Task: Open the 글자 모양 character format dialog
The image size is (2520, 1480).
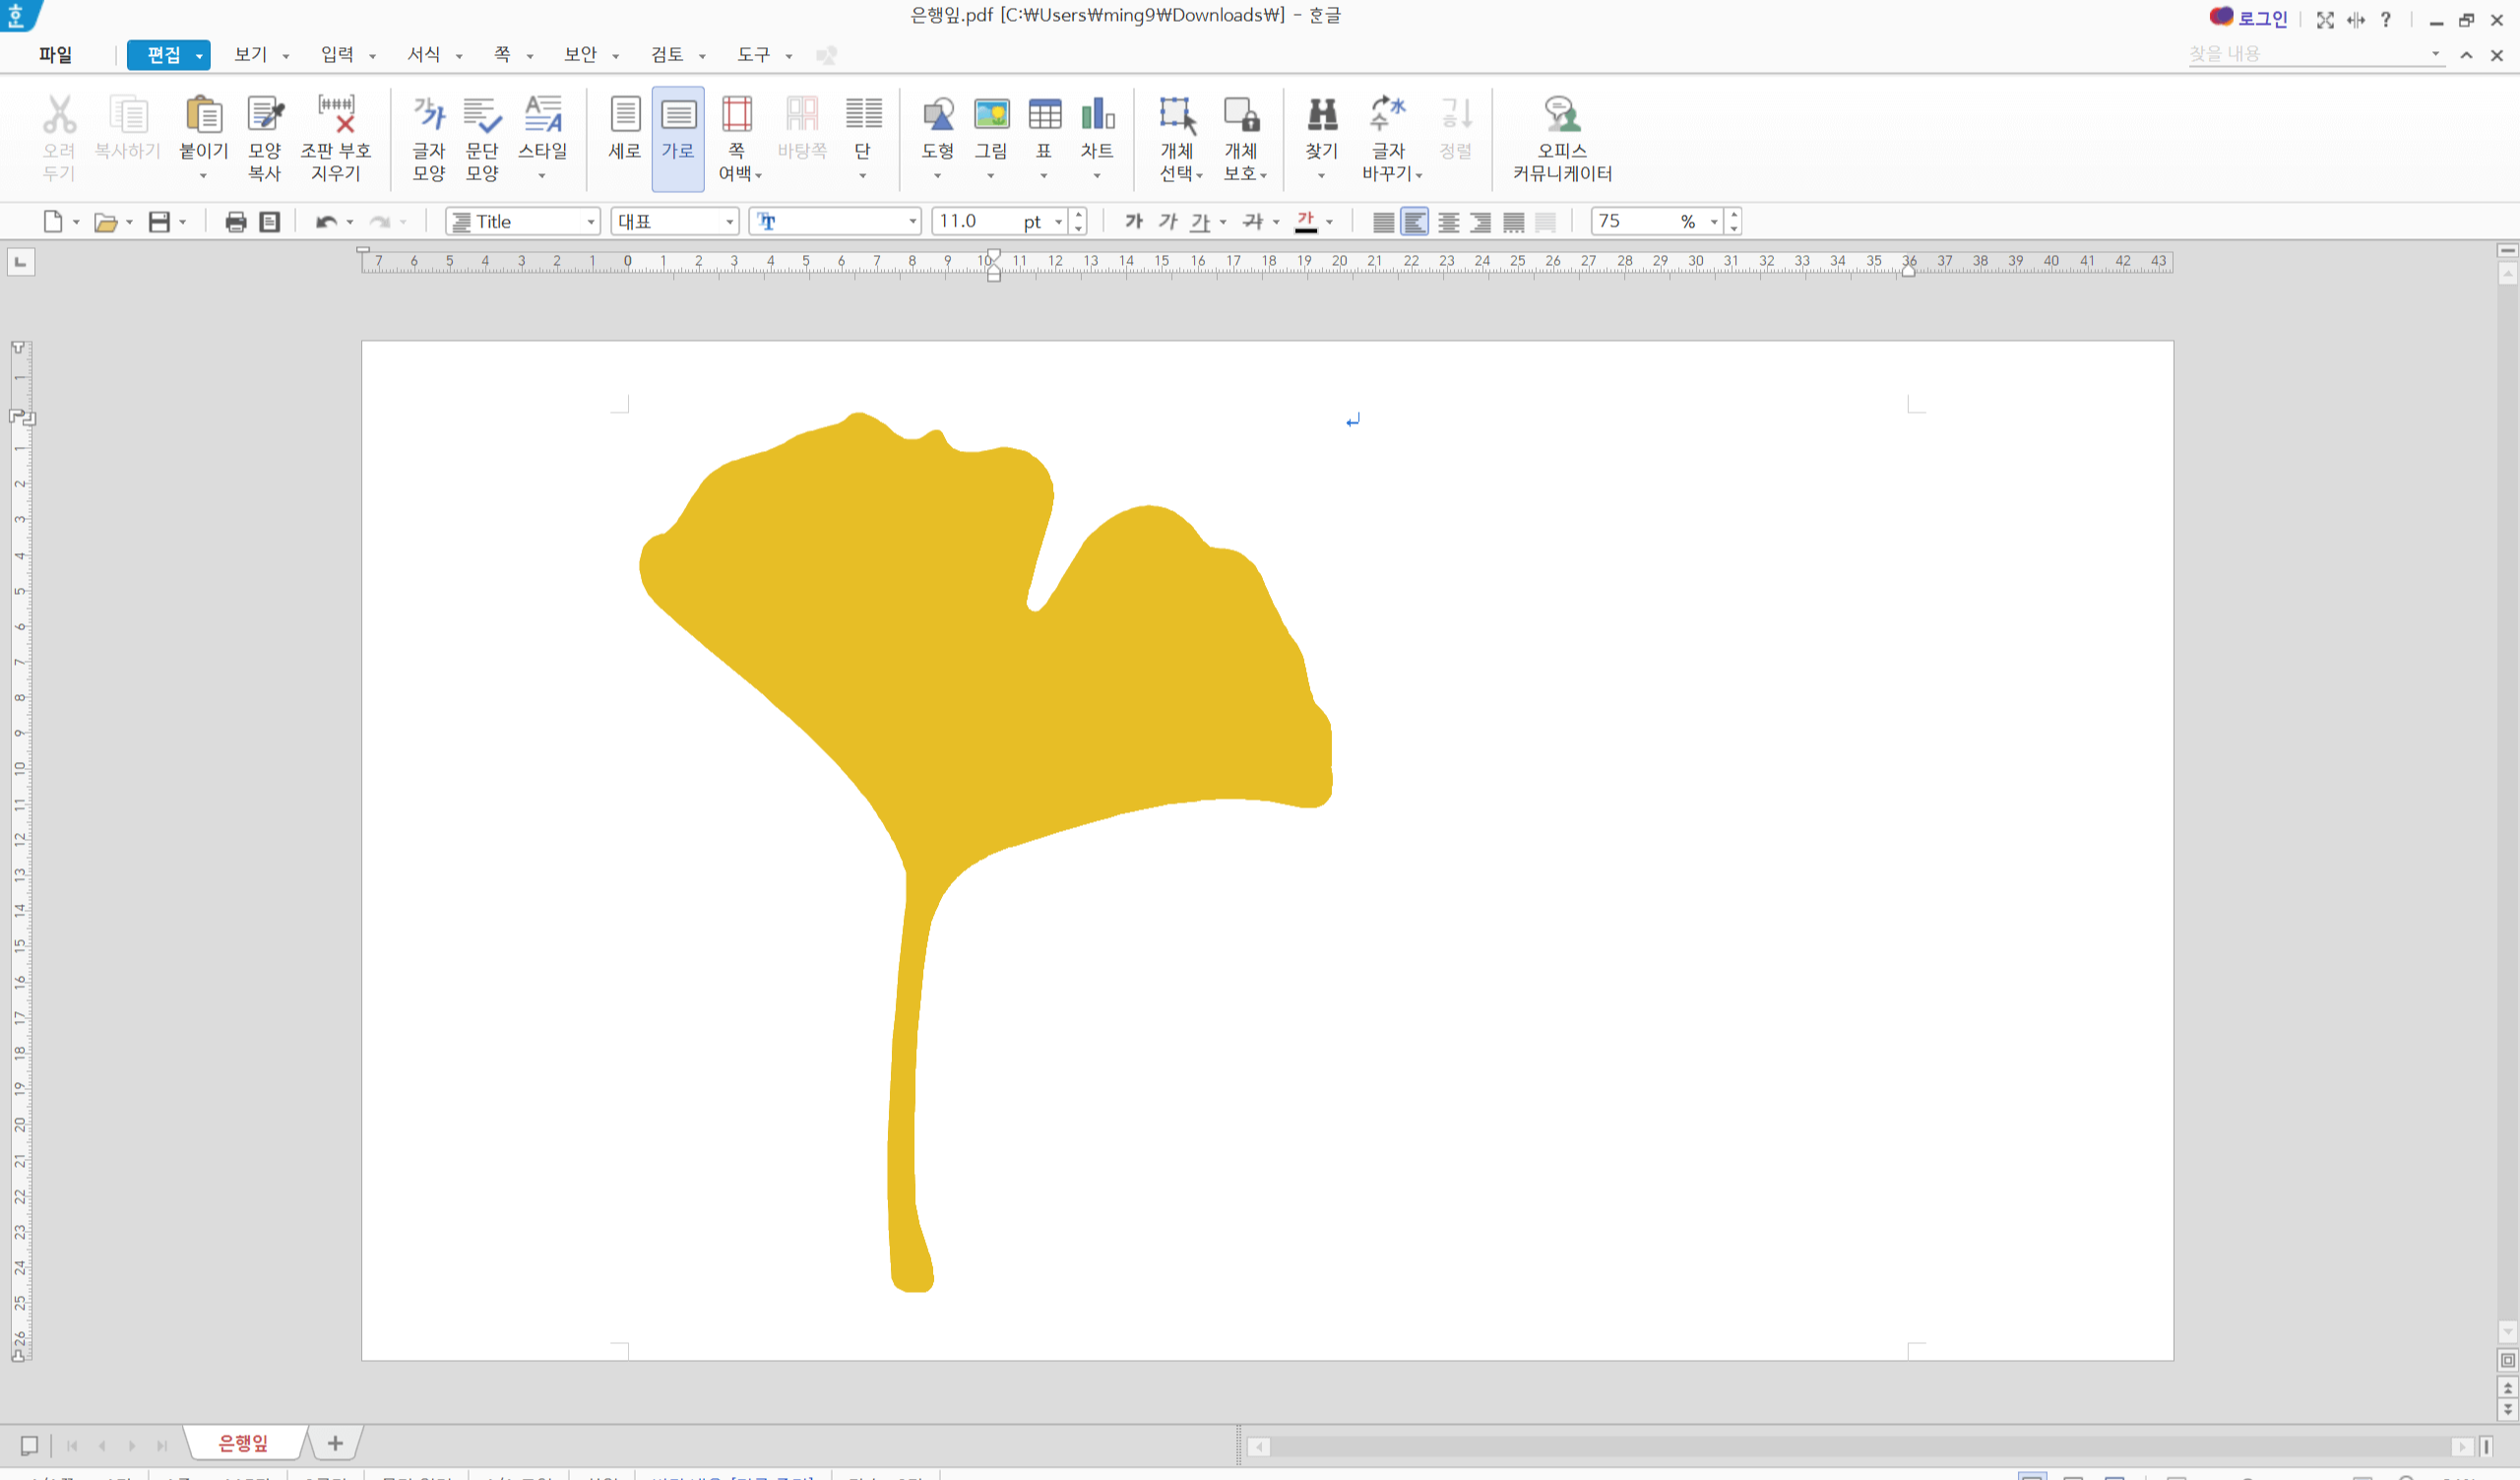Action: pos(429,116)
